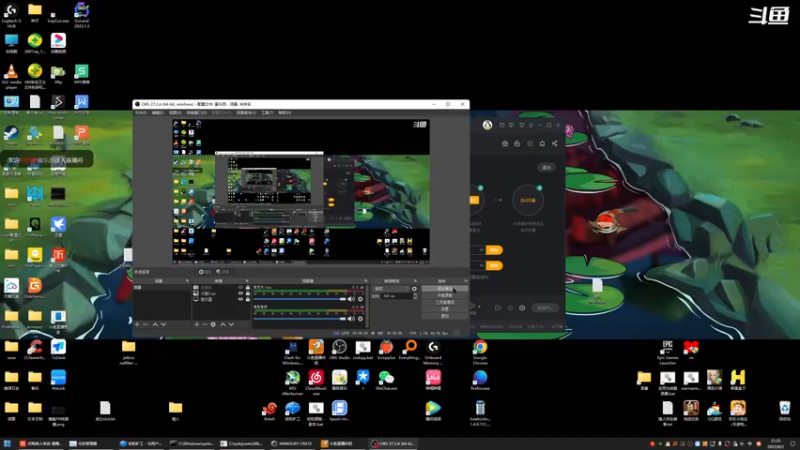This screenshot has width=800, height=450.
Task: Move selected scene down arrow
Action: [163, 324]
